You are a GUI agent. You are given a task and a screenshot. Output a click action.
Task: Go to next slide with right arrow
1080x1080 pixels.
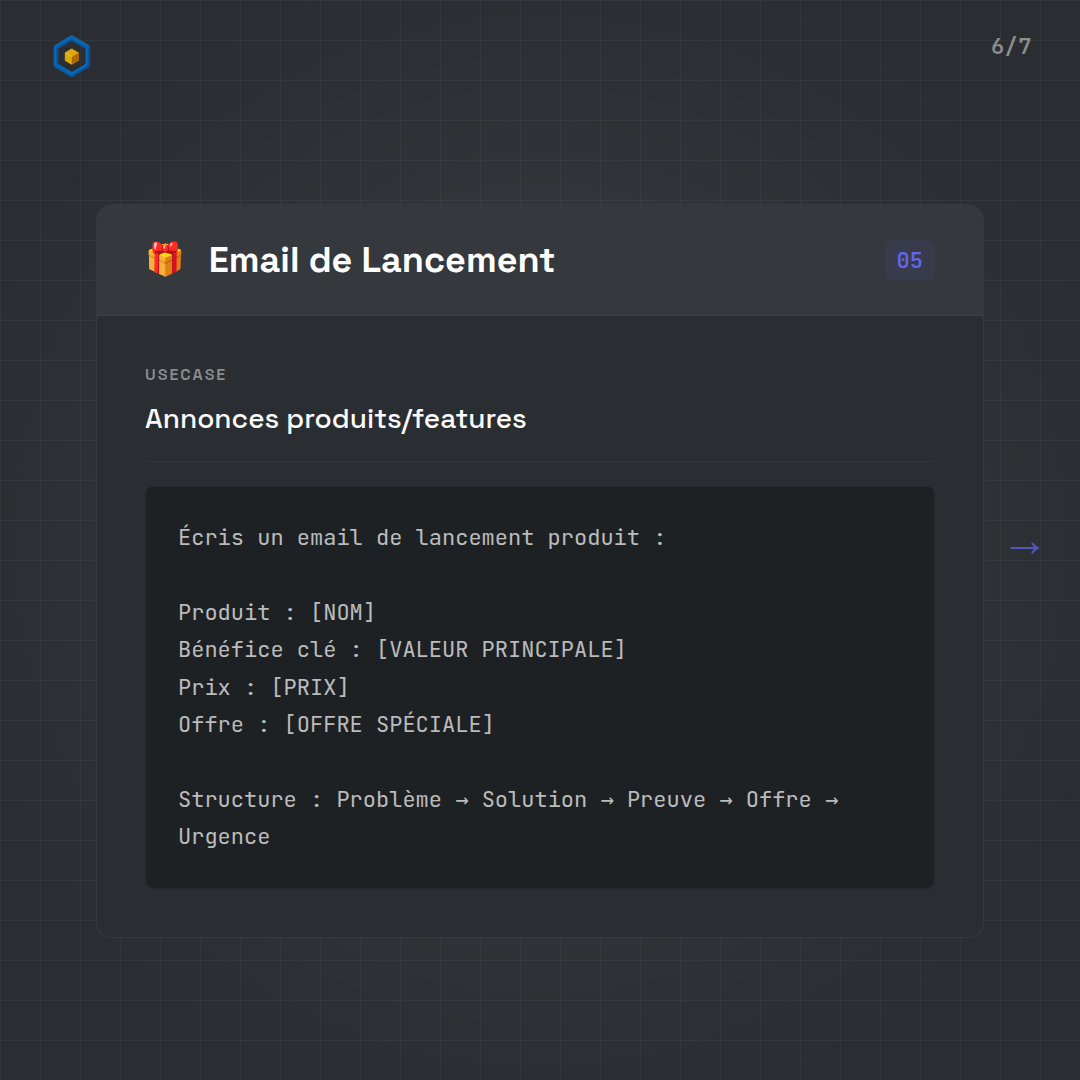1024,548
